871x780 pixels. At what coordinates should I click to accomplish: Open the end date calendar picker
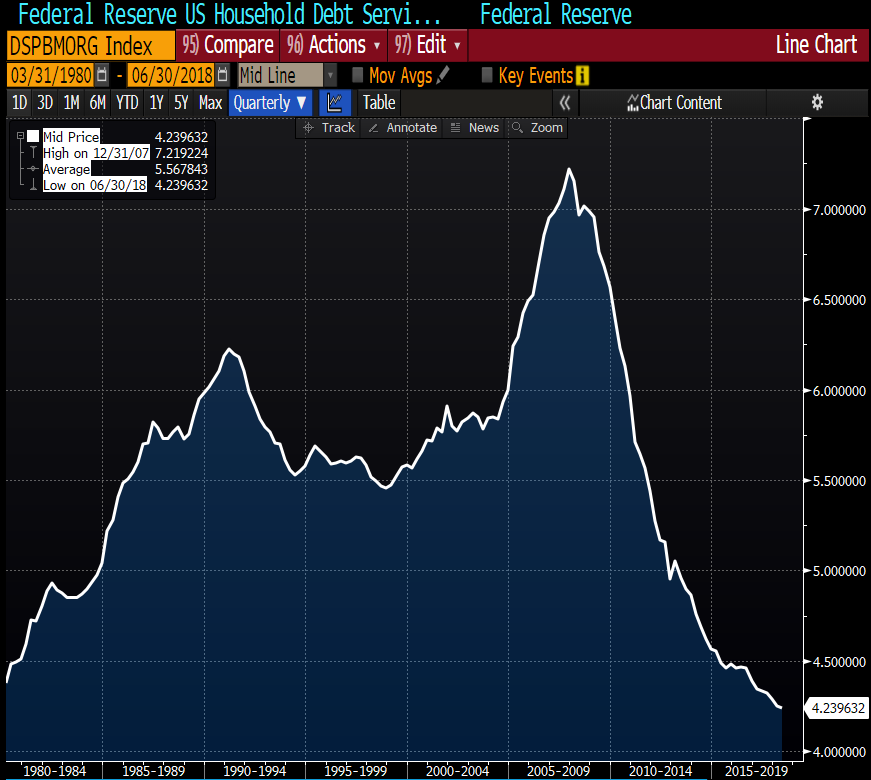[x=222, y=76]
